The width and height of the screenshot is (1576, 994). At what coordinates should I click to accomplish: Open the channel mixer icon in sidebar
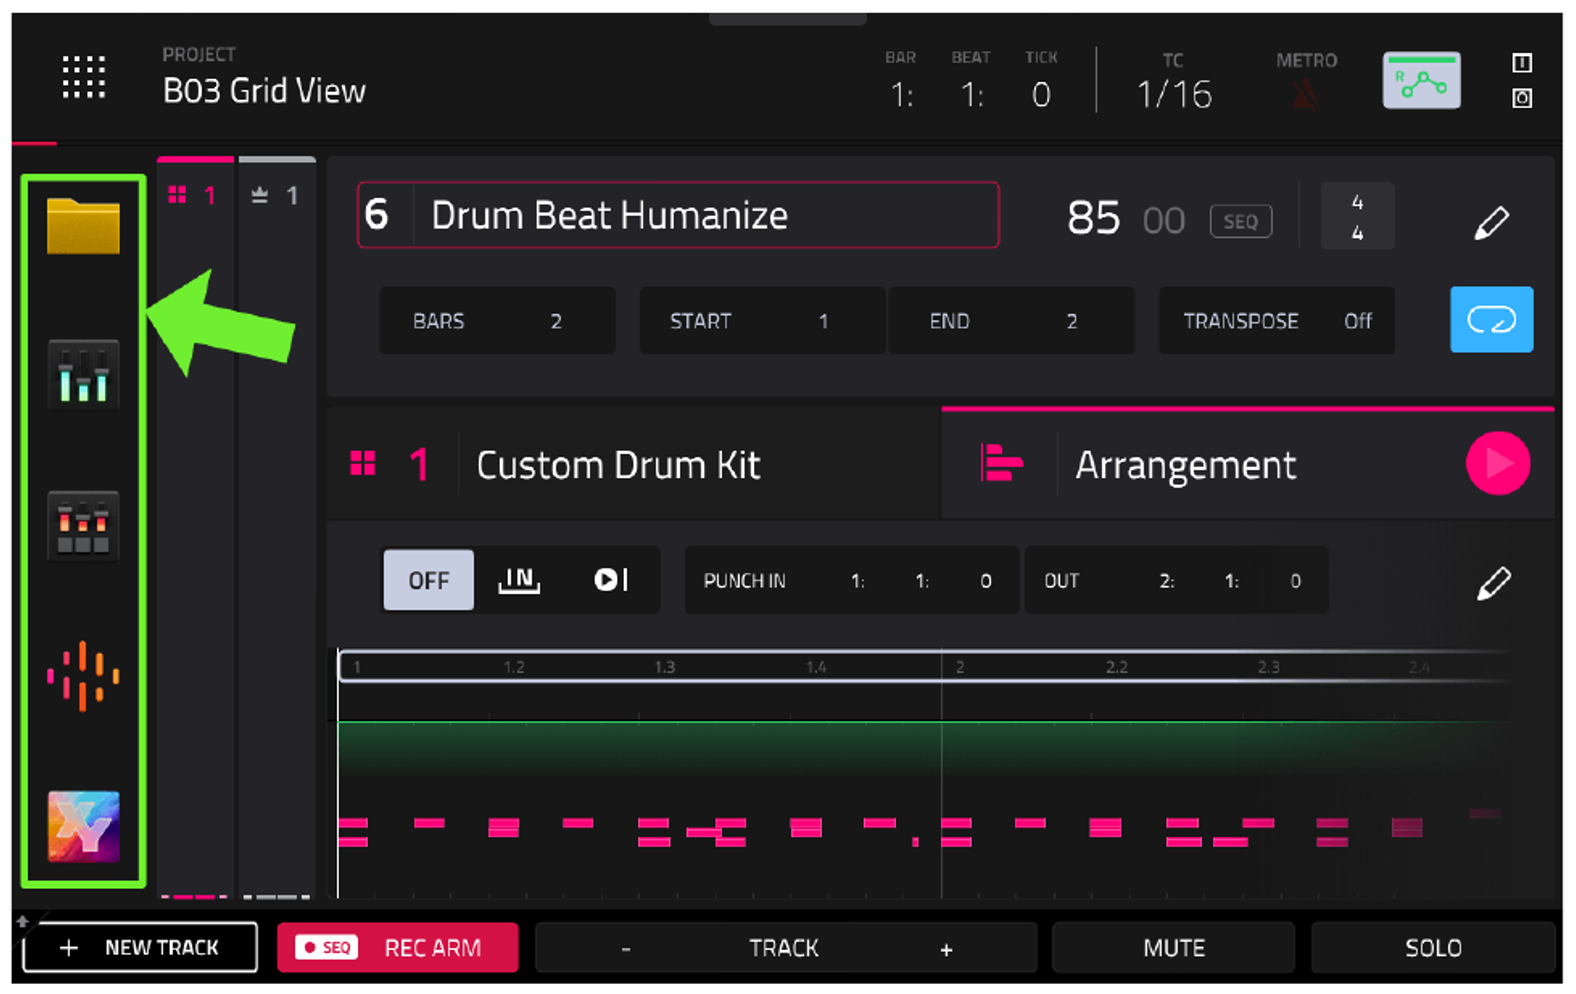coord(83,374)
